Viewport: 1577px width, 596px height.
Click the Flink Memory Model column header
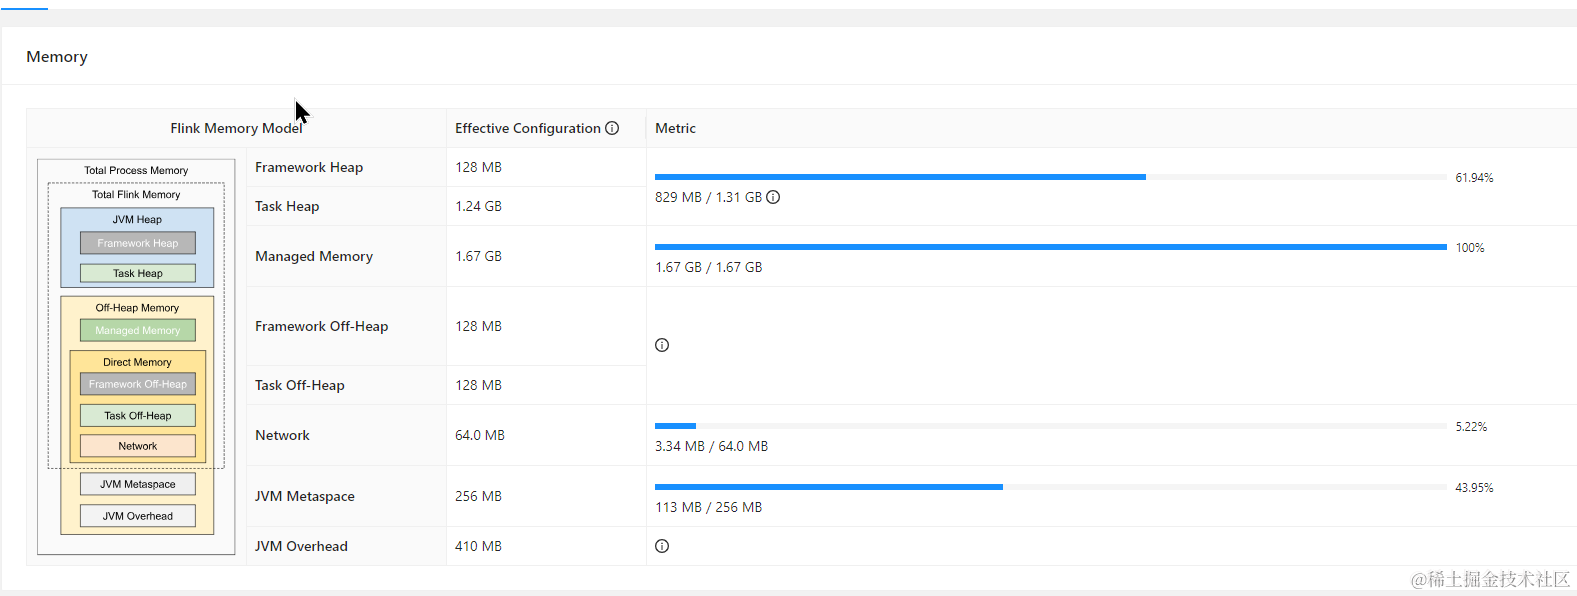coord(236,128)
